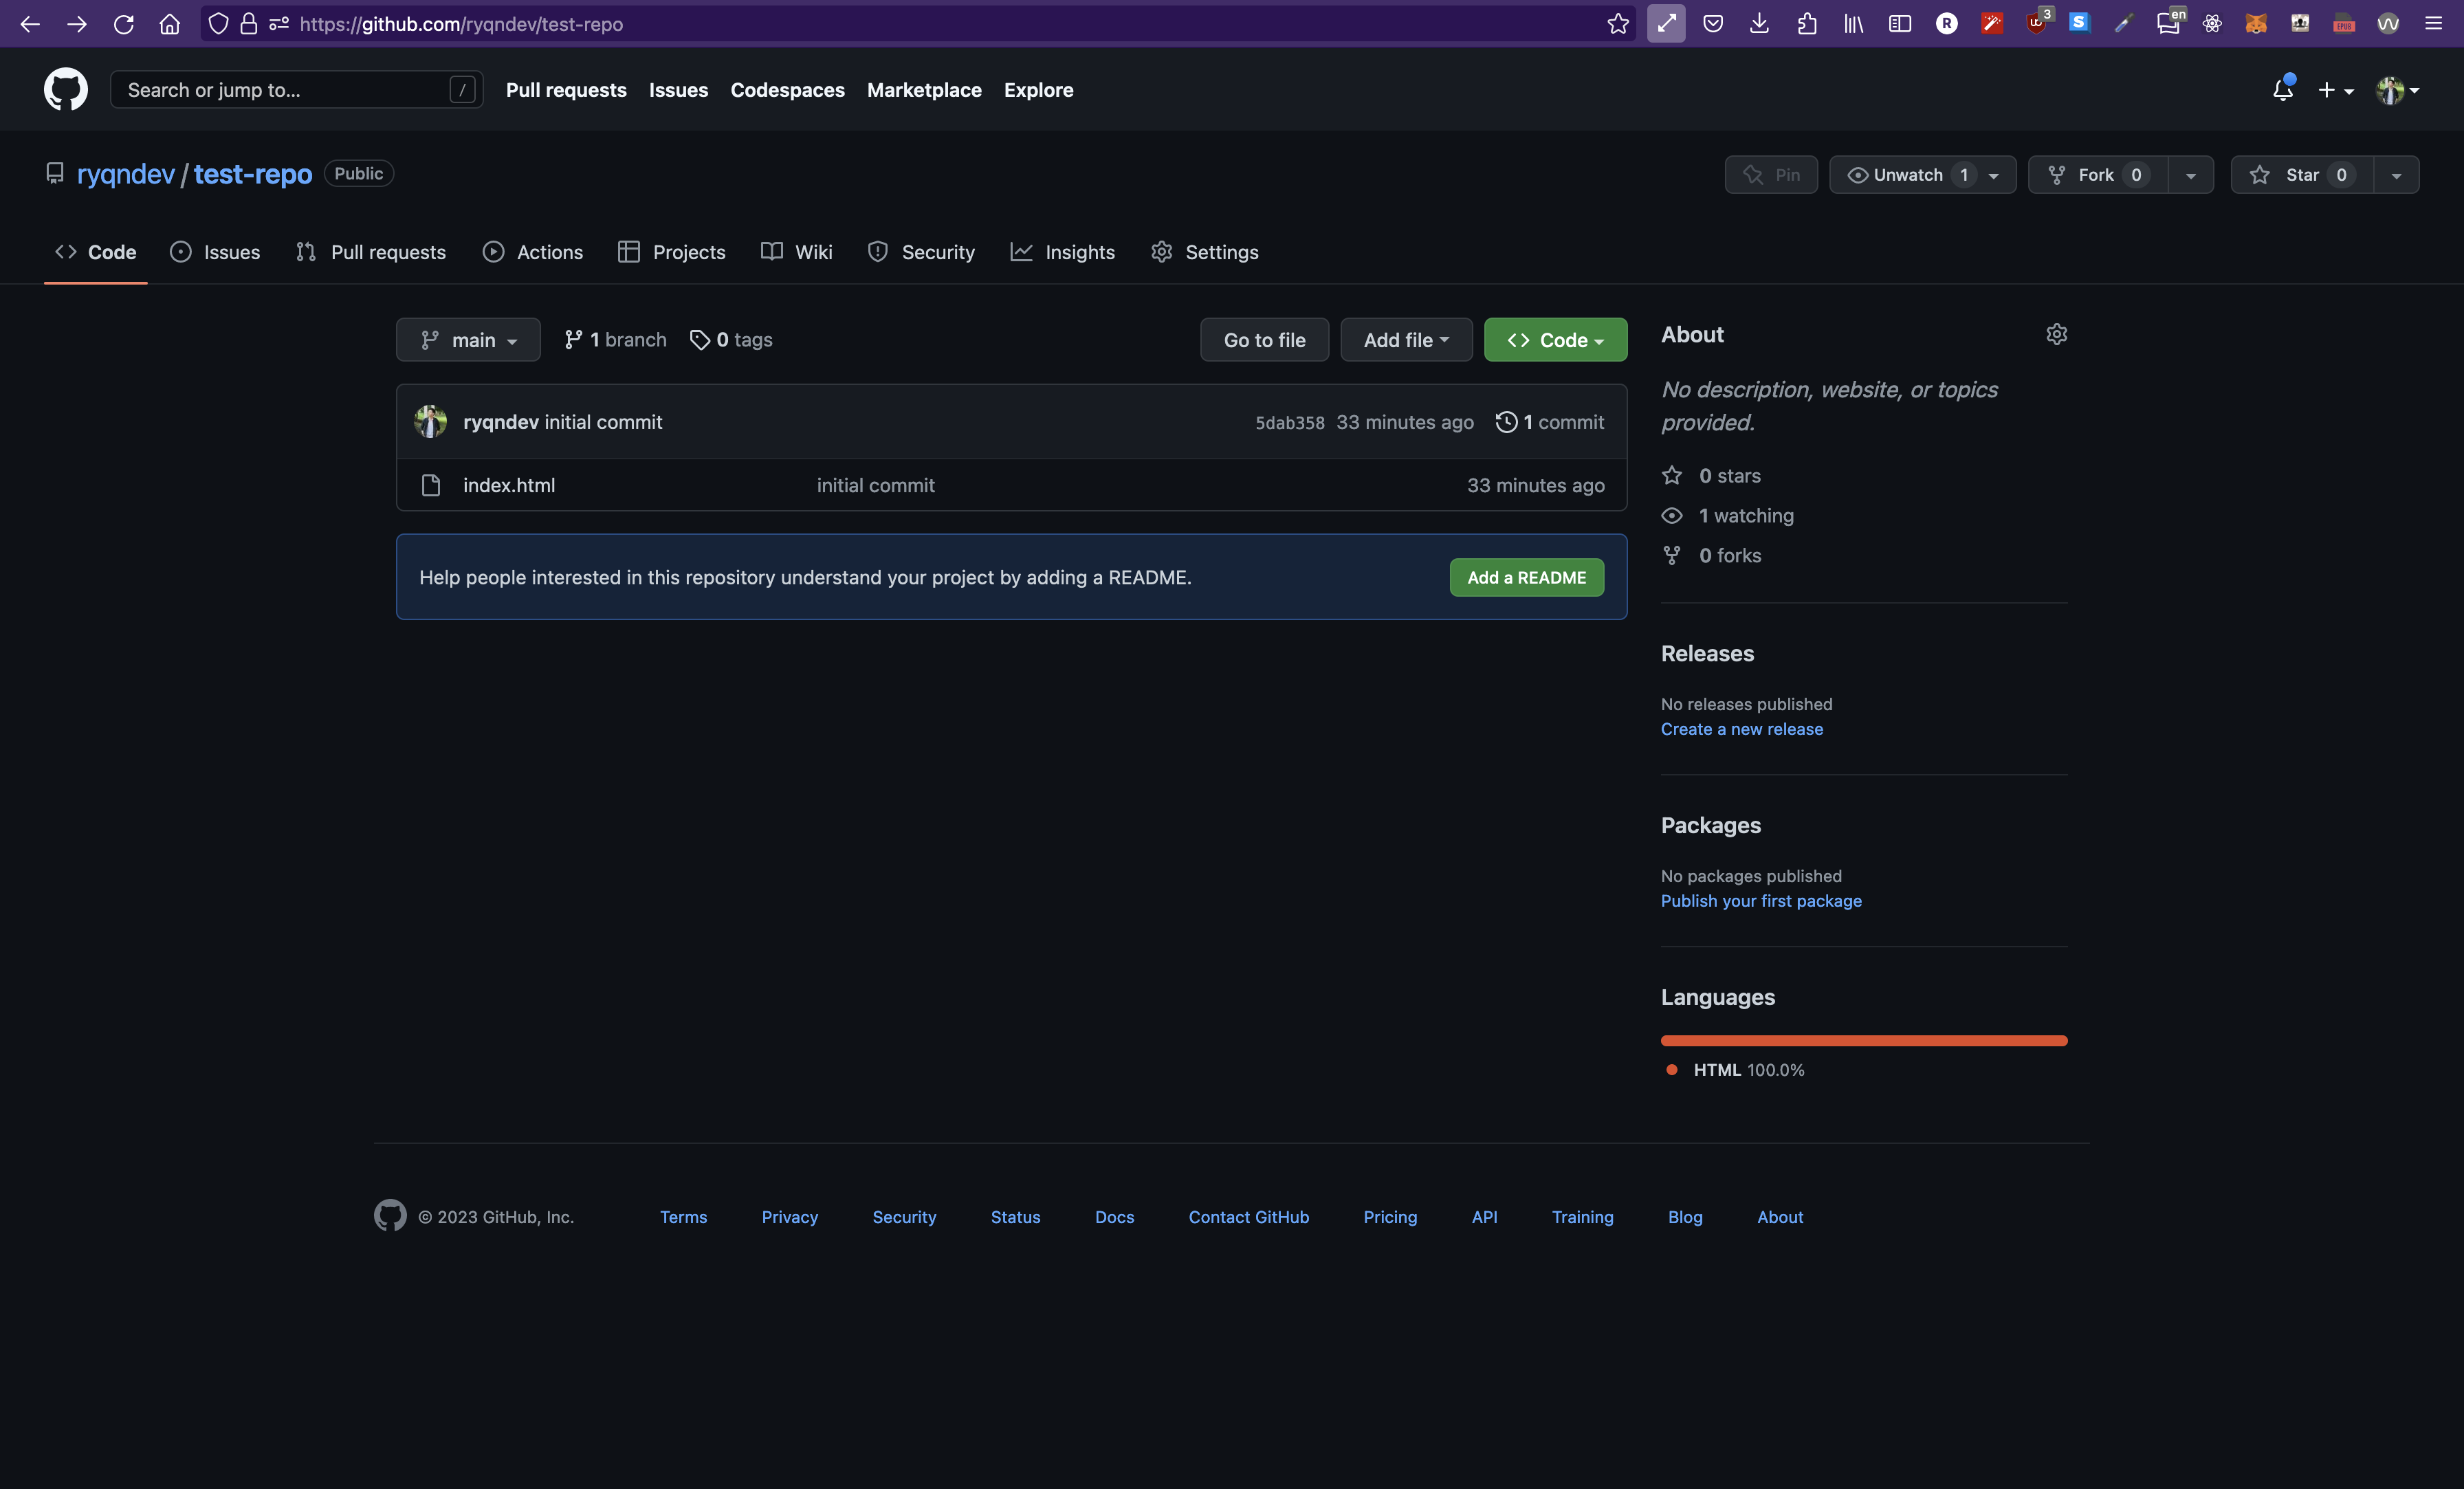Click the Add a README button

[1526, 577]
